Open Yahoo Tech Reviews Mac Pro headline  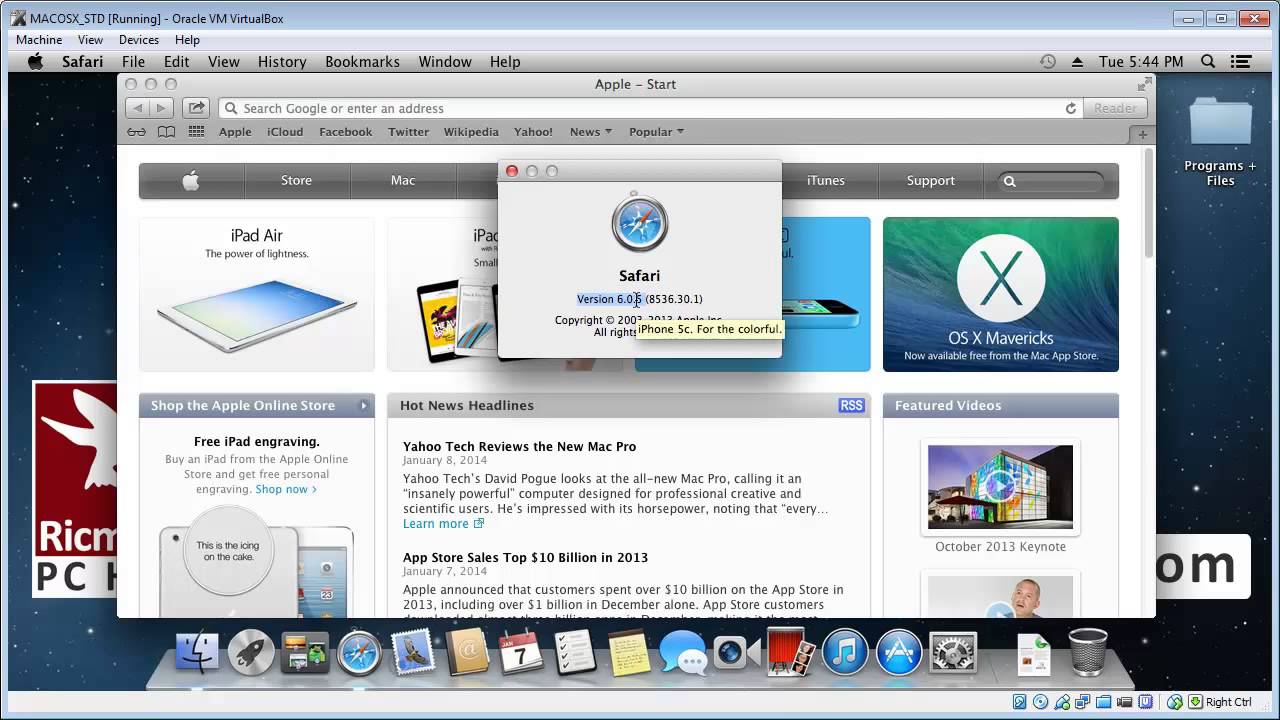(x=519, y=447)
